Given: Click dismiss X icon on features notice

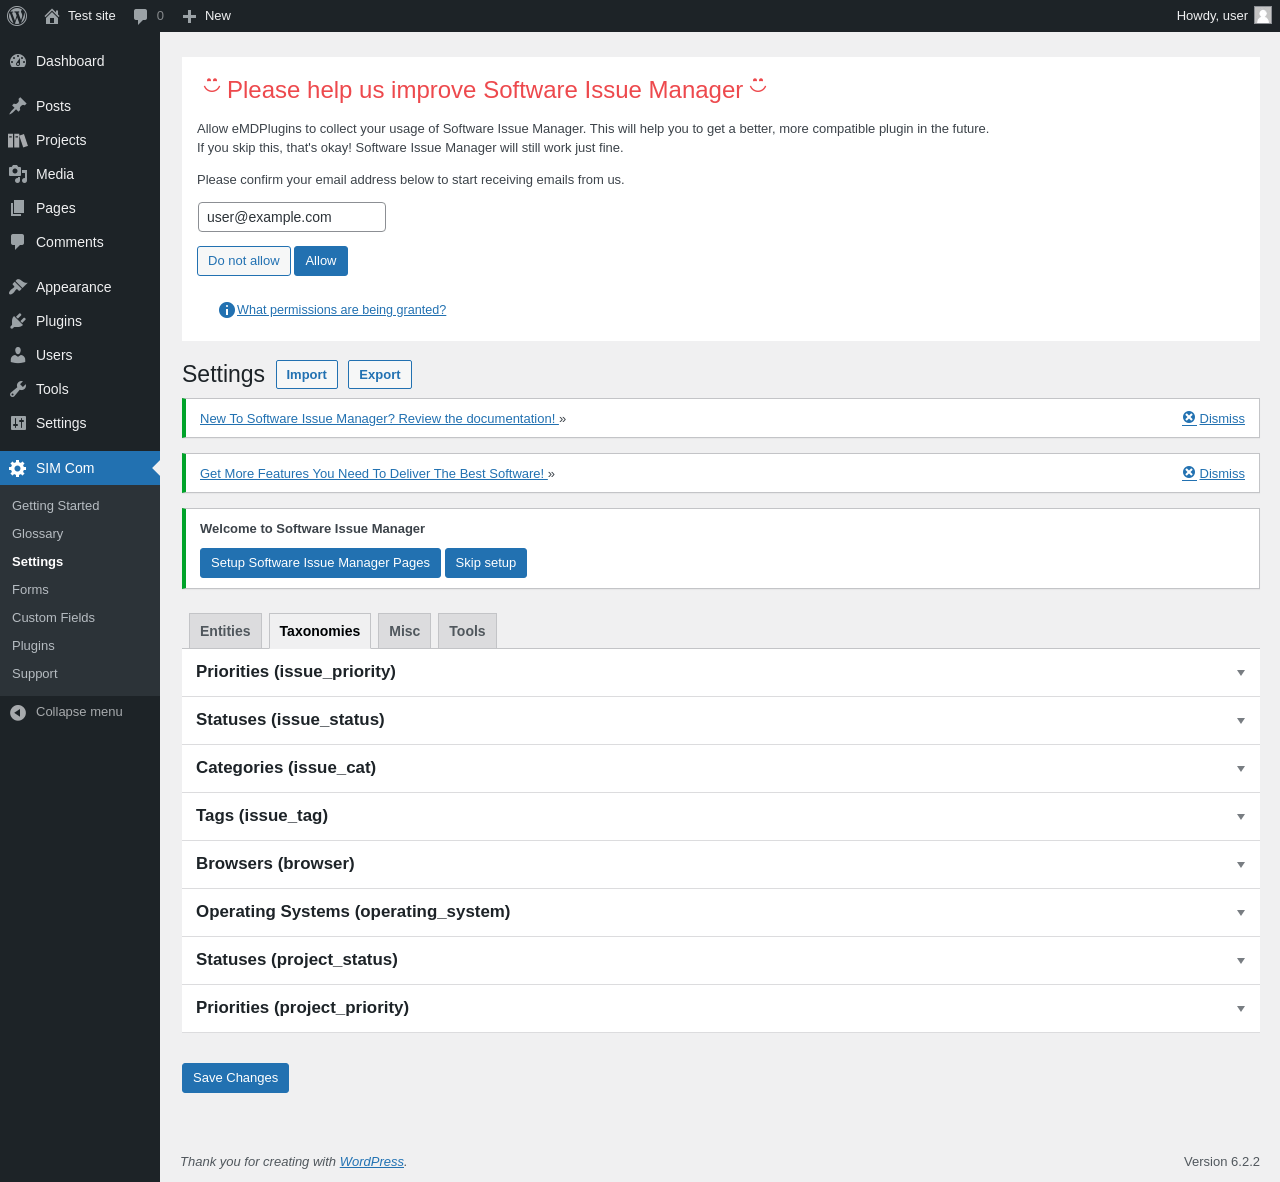Looking at the screenshot, I should [1189, 472].
